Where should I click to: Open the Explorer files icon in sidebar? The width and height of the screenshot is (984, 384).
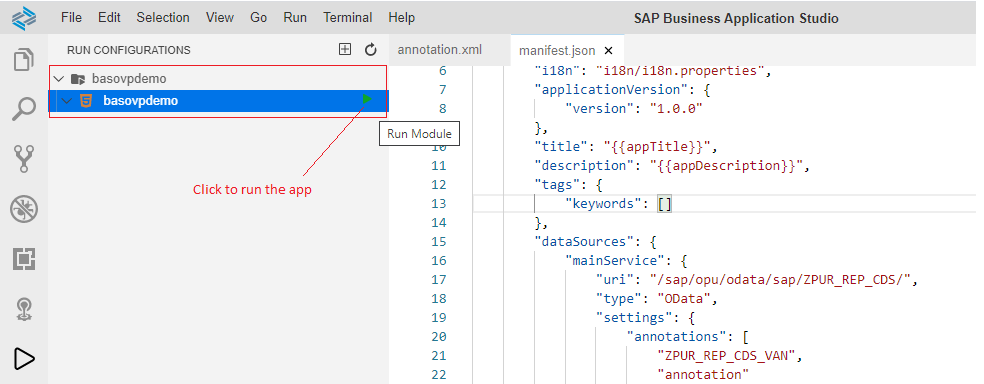coord(23,60)
